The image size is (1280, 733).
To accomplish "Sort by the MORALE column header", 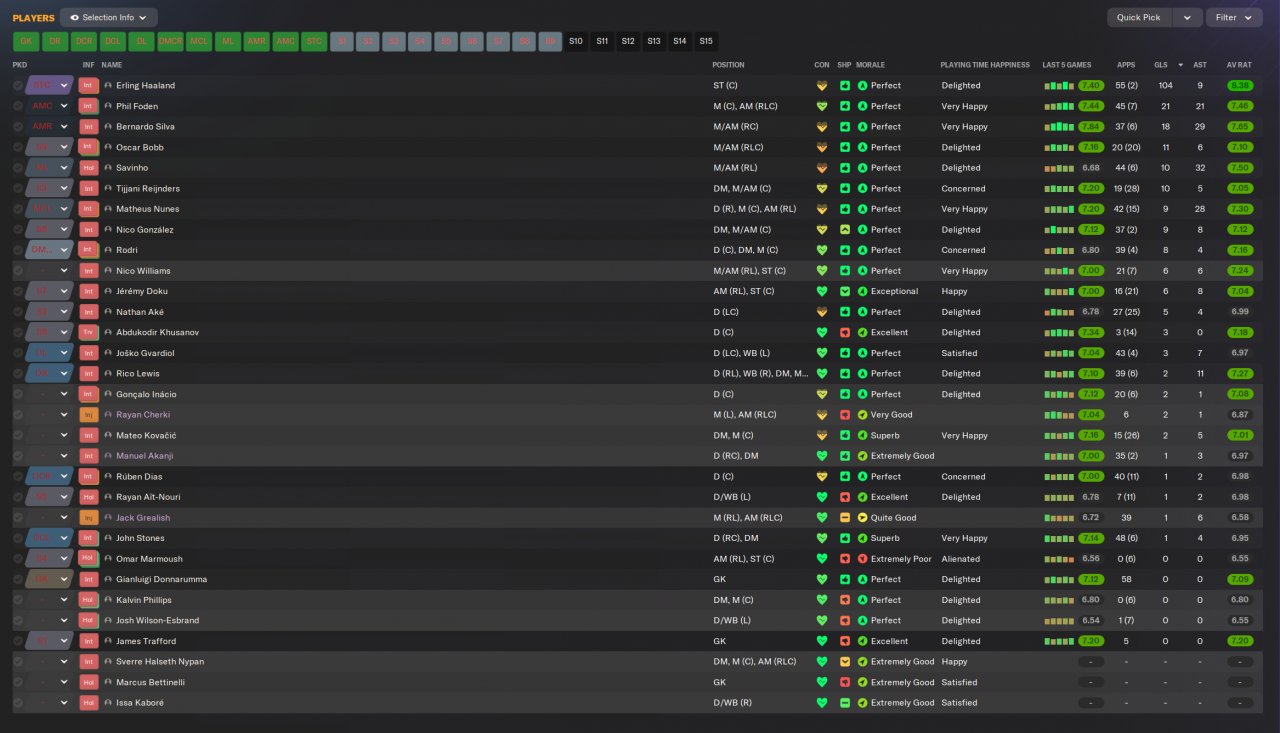I will pos(872,65).
